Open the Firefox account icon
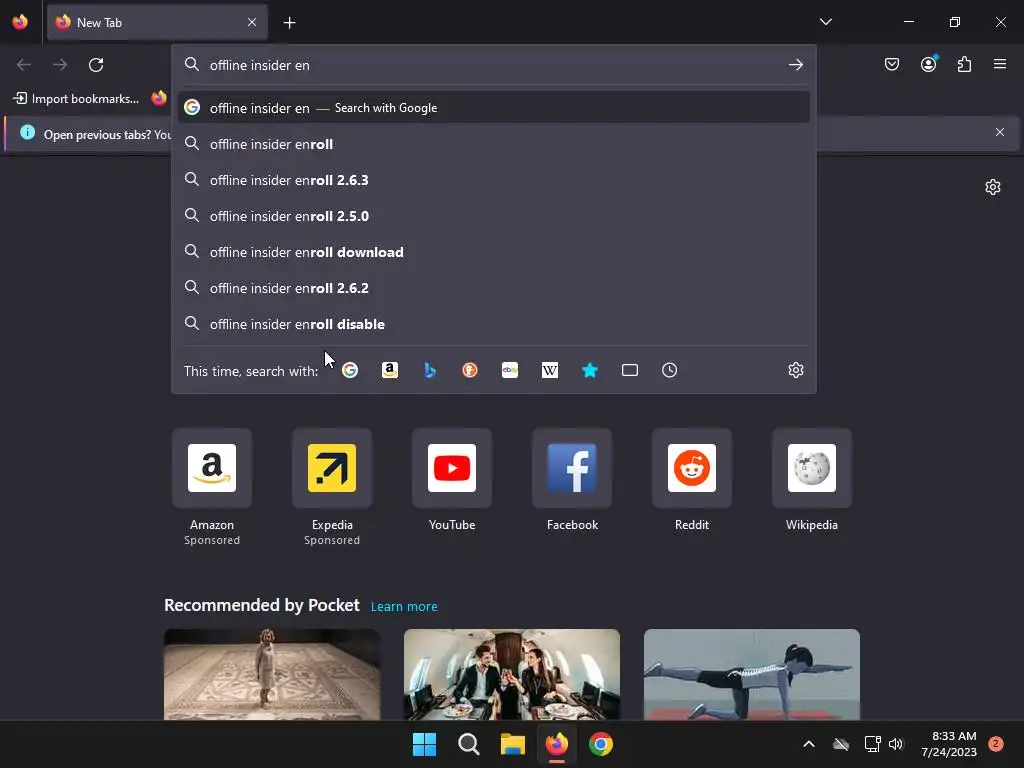 [x=929, y=64]
